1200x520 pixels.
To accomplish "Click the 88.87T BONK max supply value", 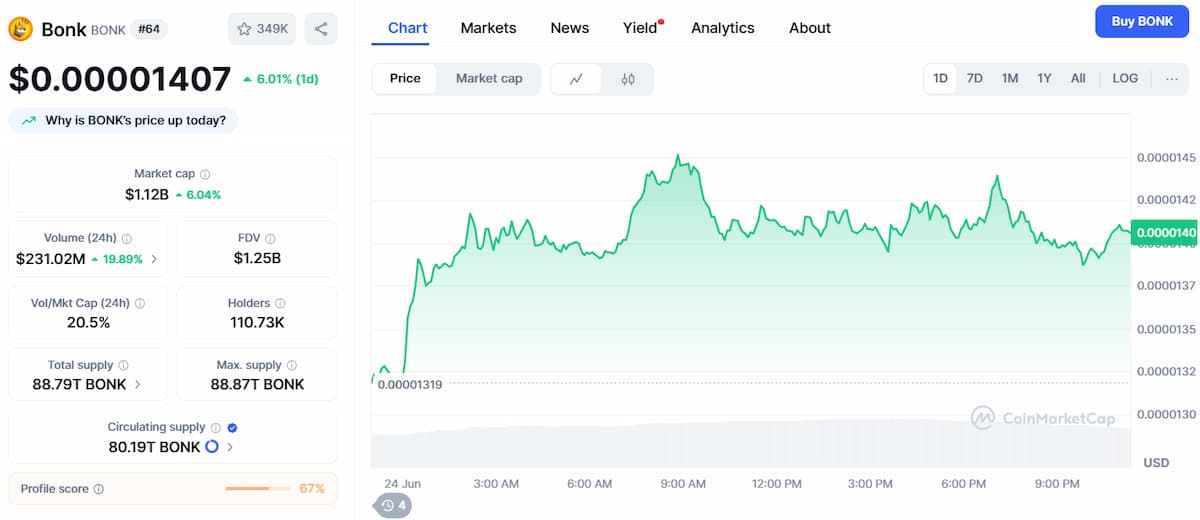I will coord(257,385).
